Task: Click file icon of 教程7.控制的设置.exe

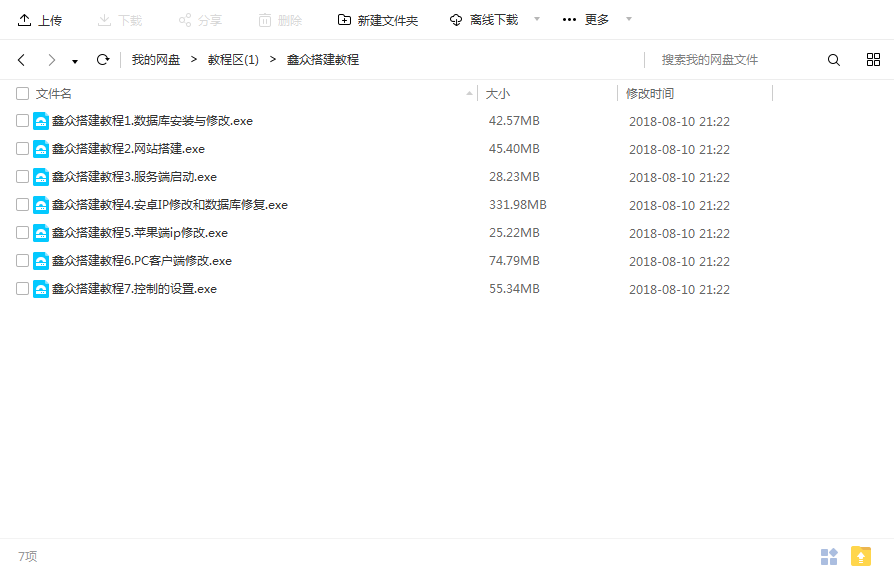Action: 40,289
